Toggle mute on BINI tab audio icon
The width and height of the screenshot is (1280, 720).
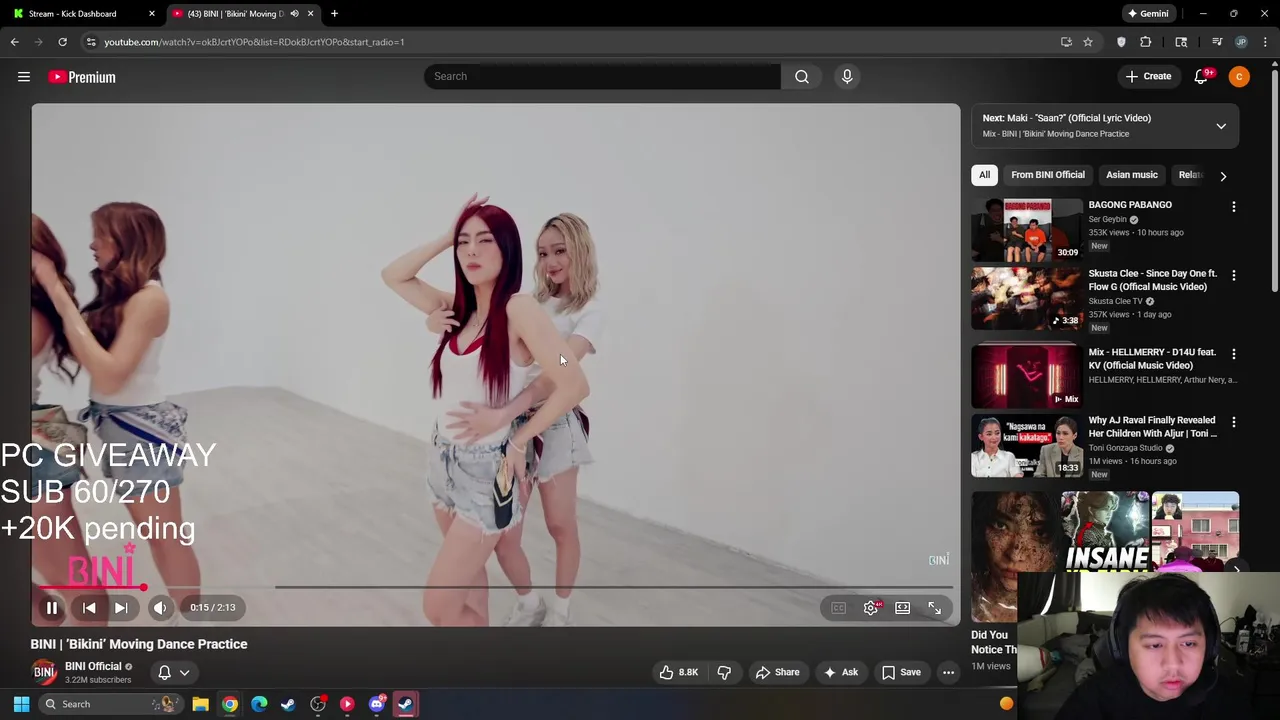[x=294, y=14]
